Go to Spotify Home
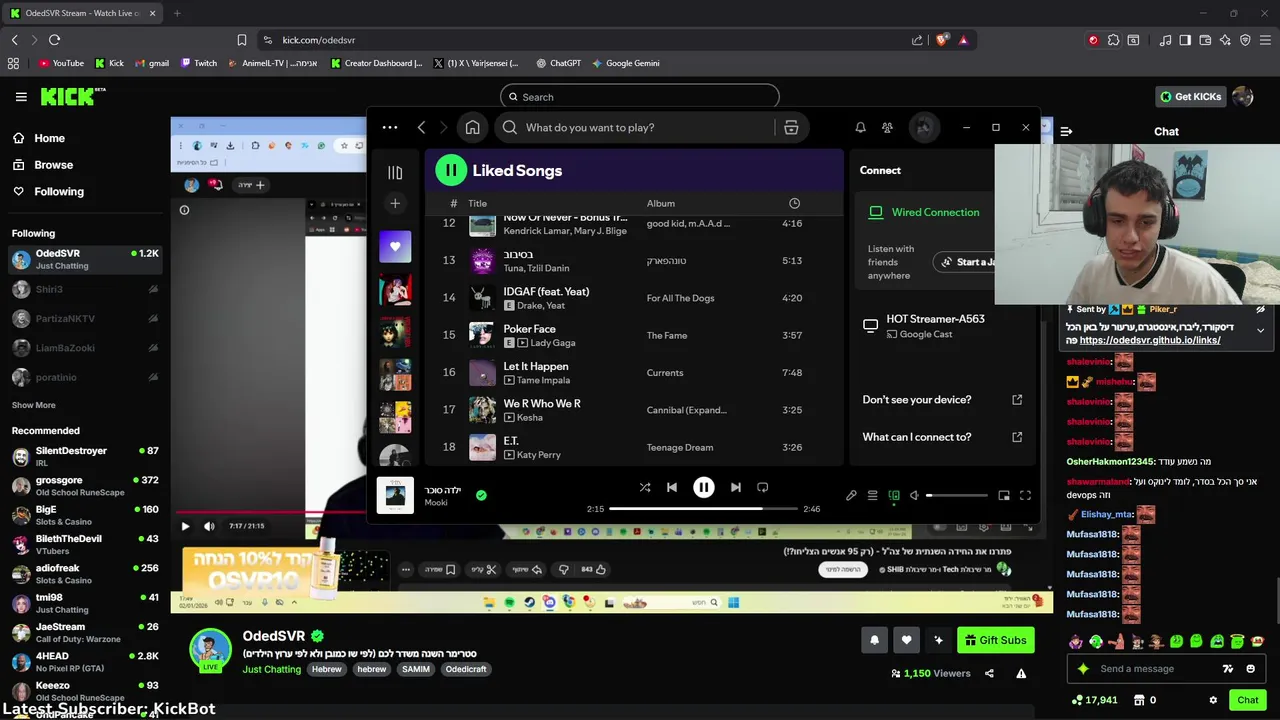The width and height of the screenshot is (1280, 720). [x=473, y=127]
